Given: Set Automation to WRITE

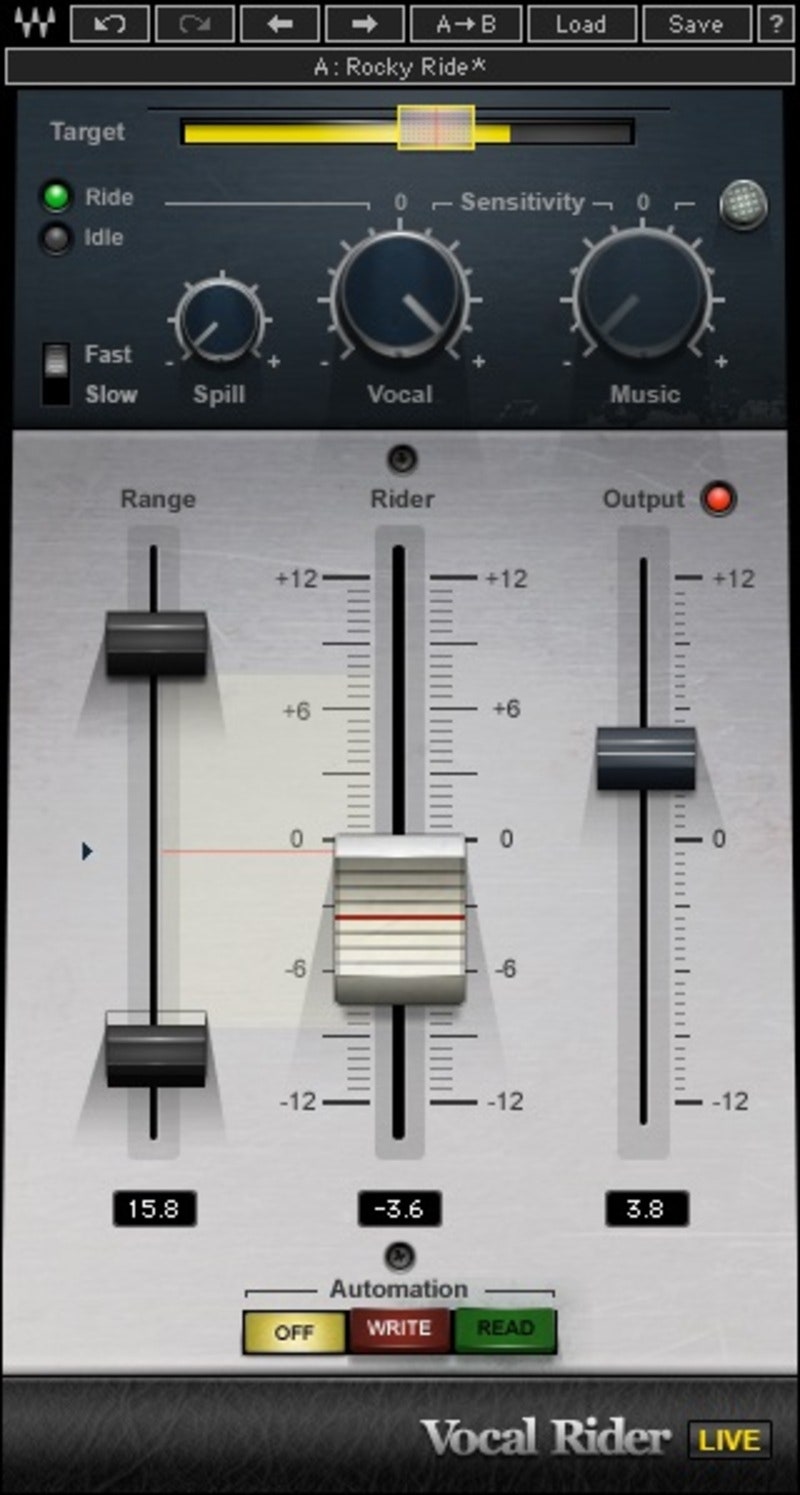Looking at the screenshot, I should click(399, 1329).
